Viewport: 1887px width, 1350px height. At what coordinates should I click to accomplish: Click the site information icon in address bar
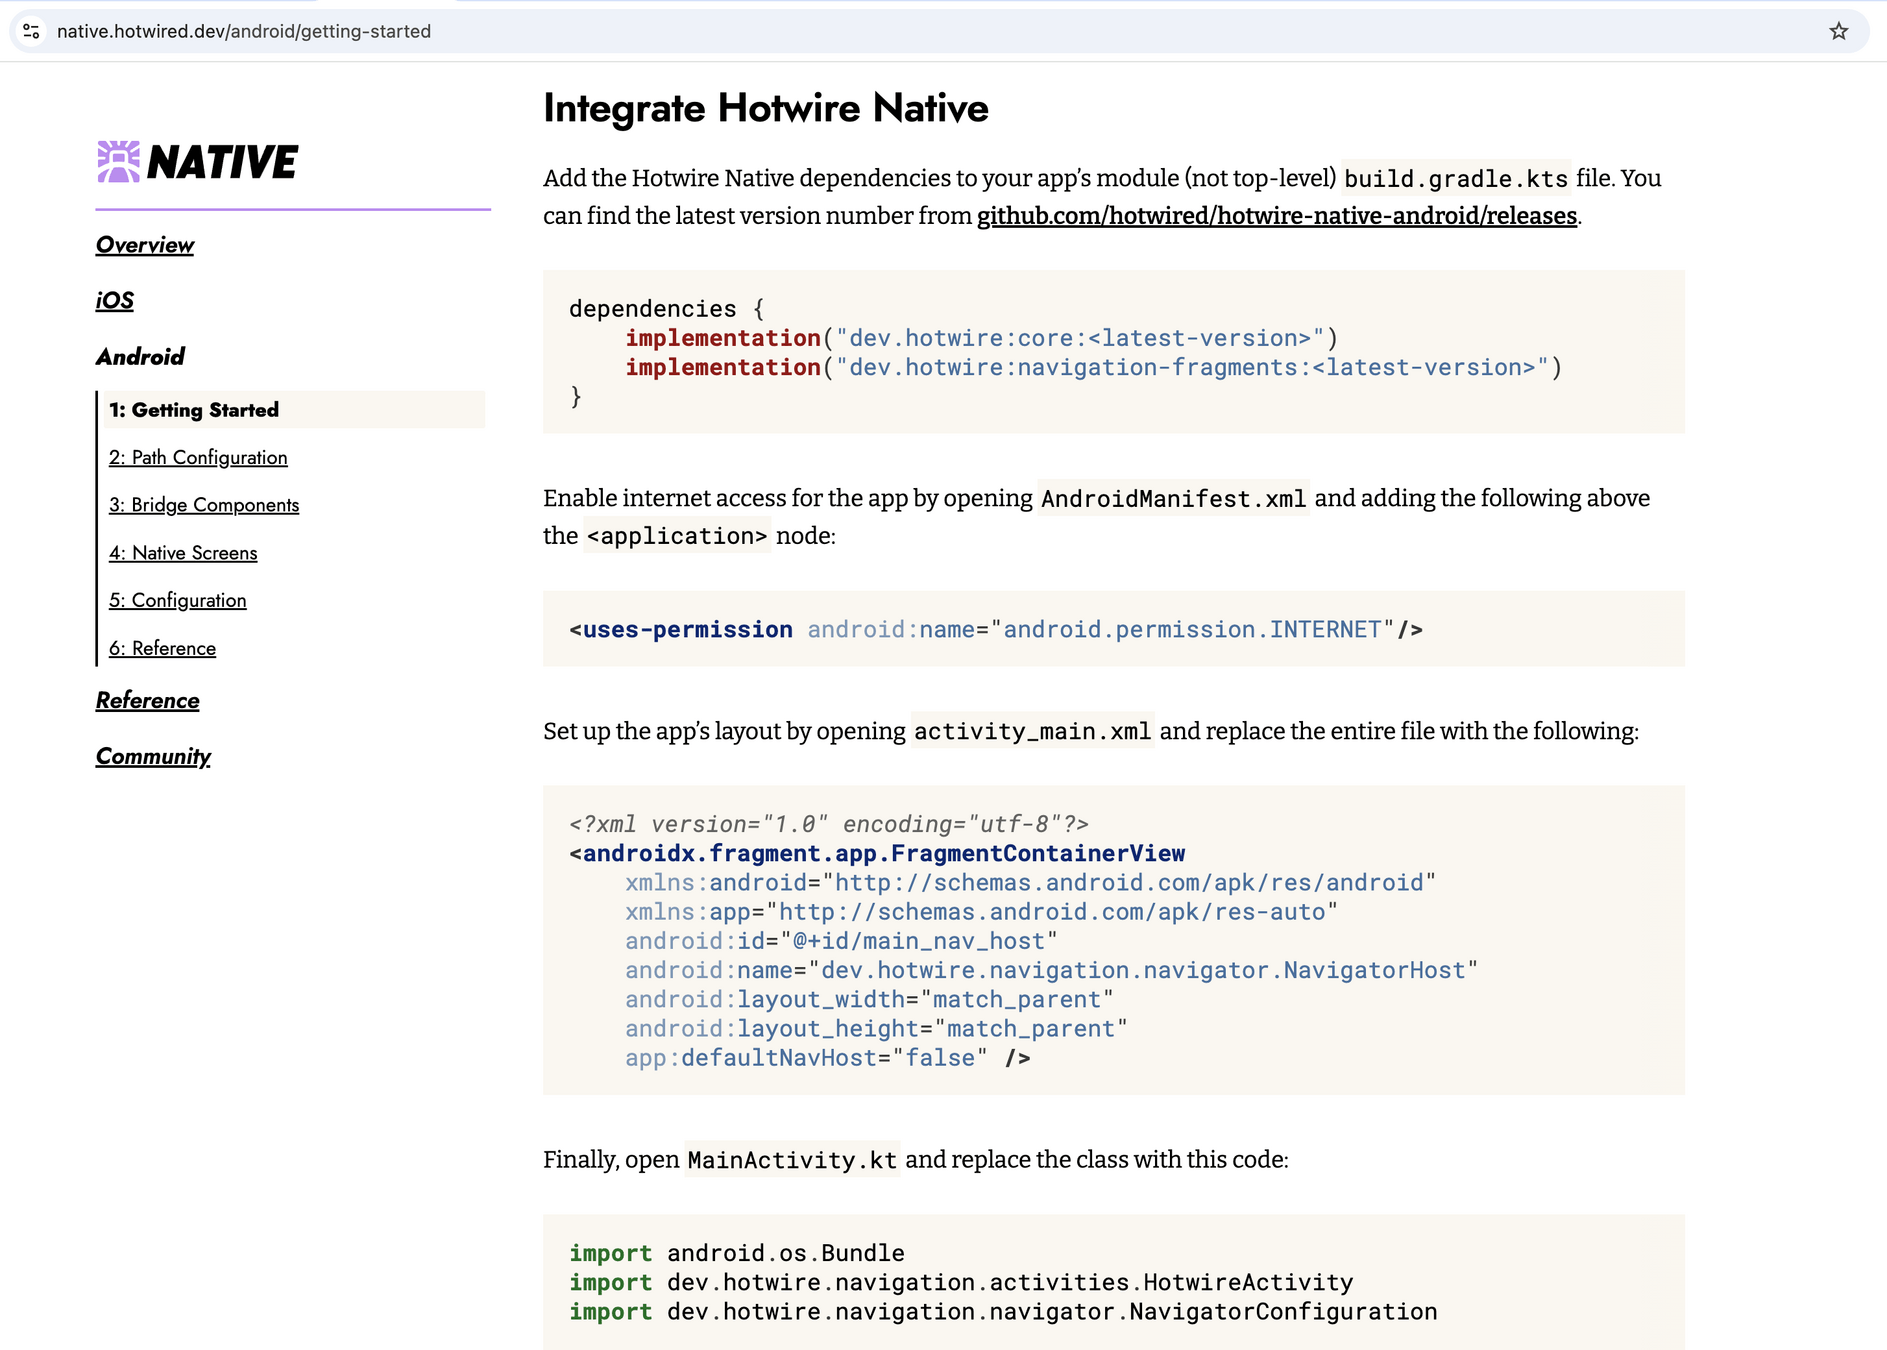point(32,31)
